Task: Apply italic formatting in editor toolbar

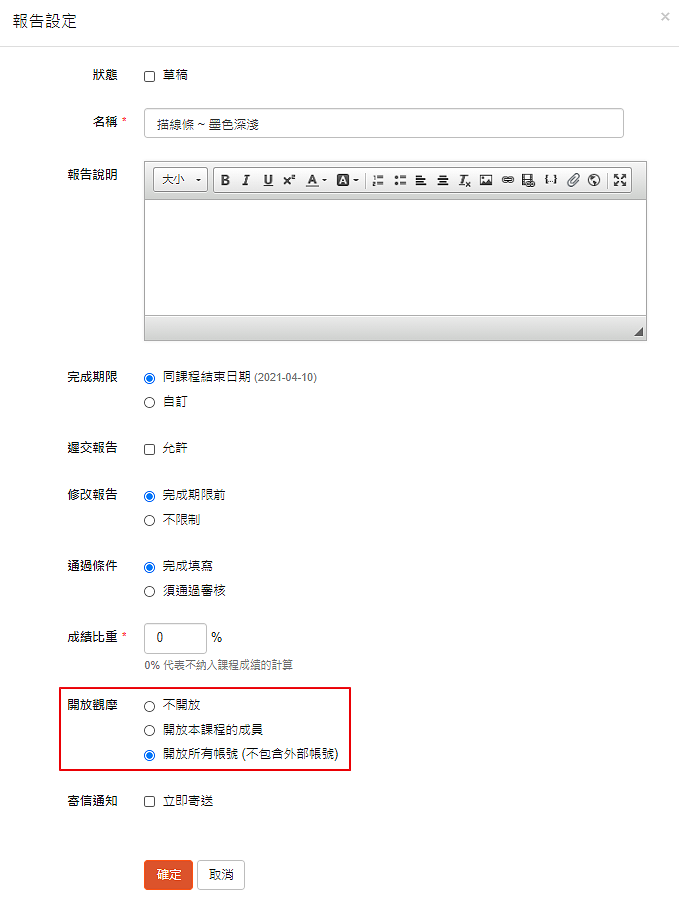Action: point(246,180)
